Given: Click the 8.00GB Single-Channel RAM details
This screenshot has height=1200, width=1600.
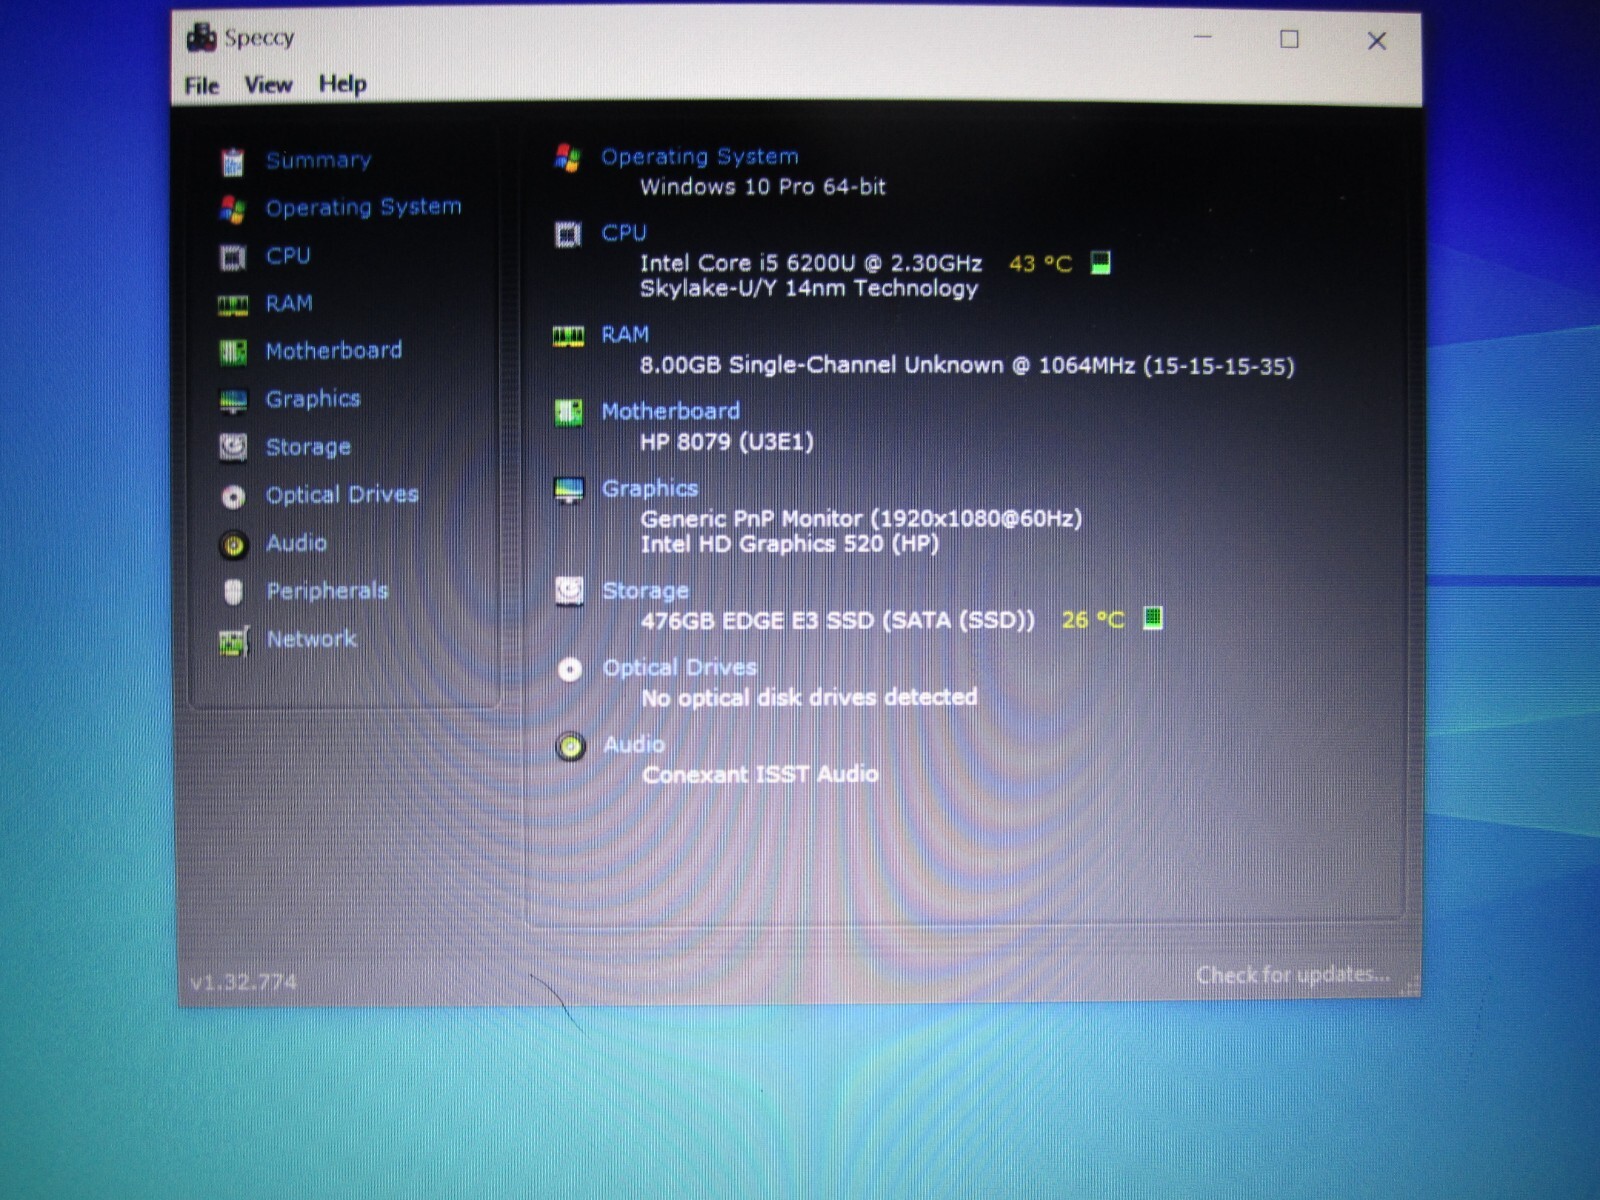Looking at the screenshot, I should [967, 365].
